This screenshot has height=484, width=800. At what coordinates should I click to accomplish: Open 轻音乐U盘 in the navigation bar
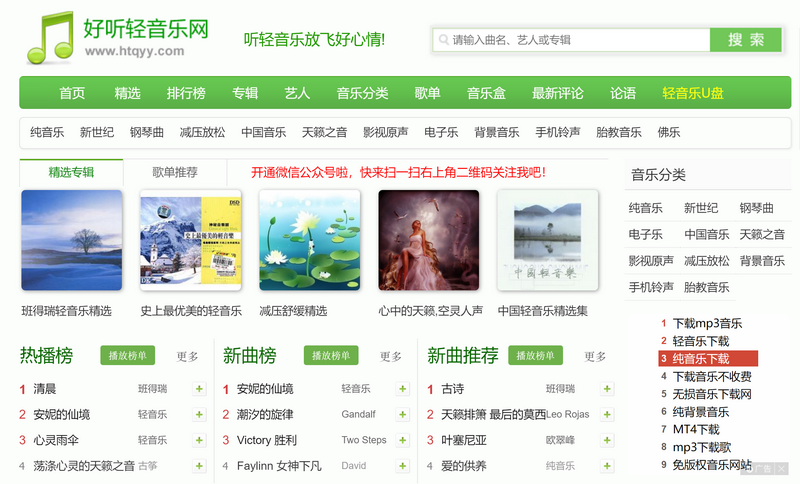(x=693, y=93)
